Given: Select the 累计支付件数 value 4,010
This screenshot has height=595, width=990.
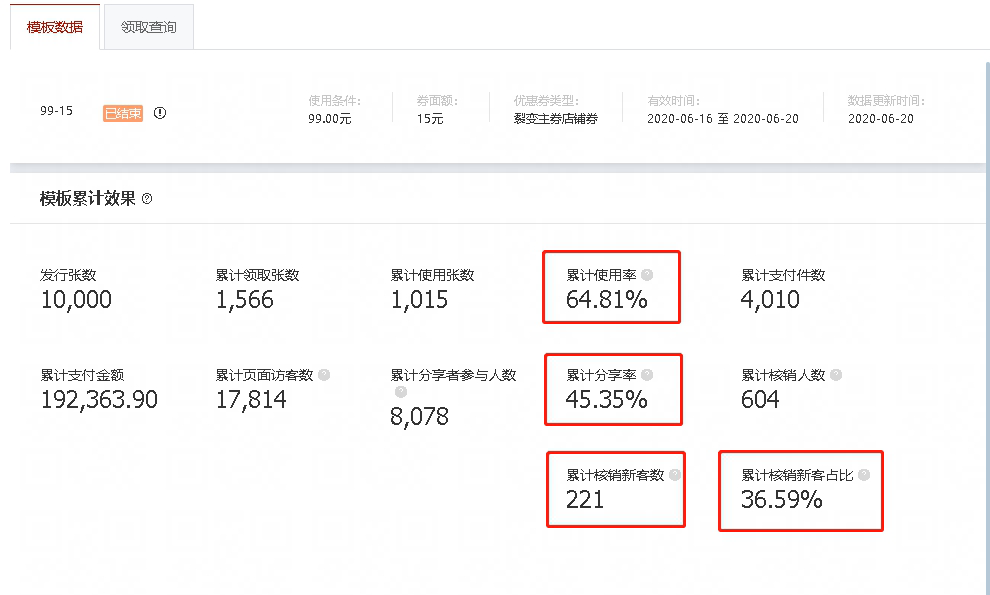Looking at the screenshot, I should click(x=770, y=300).
